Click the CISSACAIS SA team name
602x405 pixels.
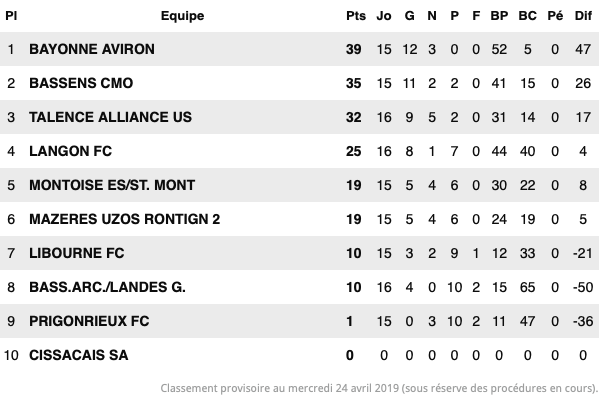78,355
